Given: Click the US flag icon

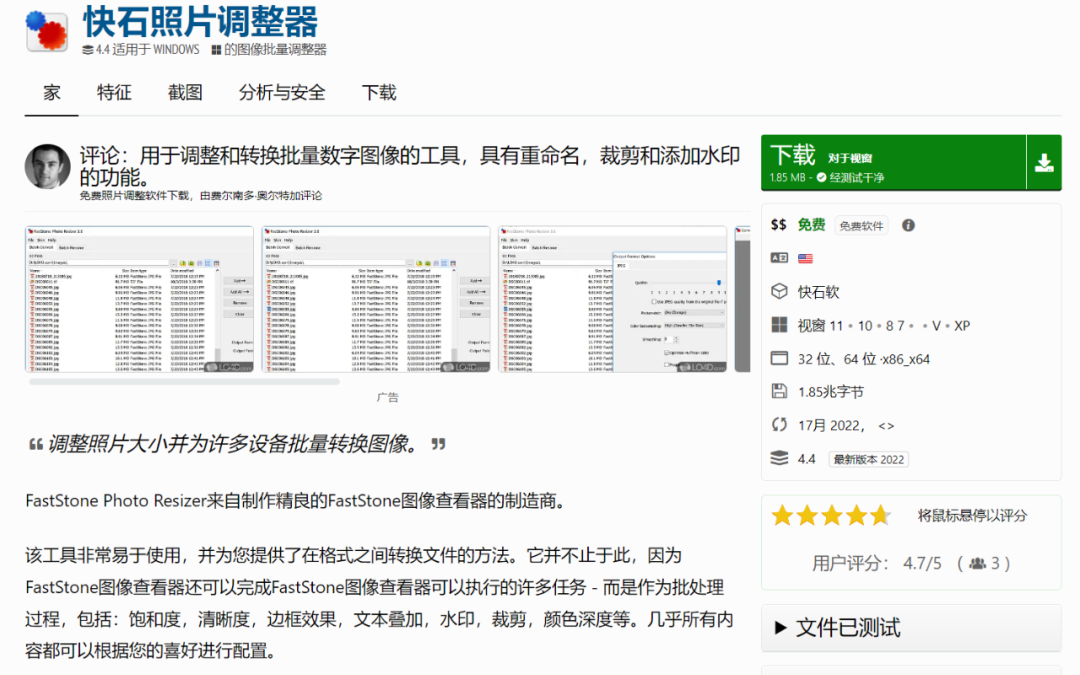Looking at the screenshot, I should [x=805, y=258].
